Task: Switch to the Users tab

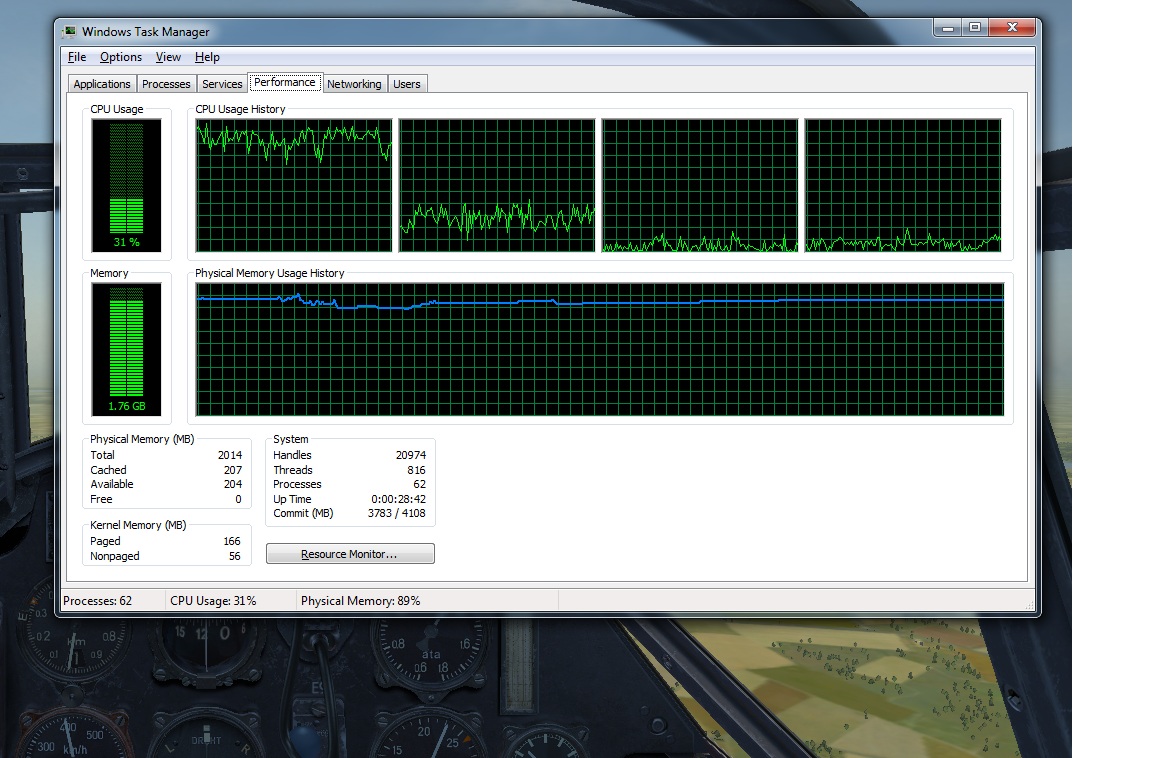Action: 407,84
